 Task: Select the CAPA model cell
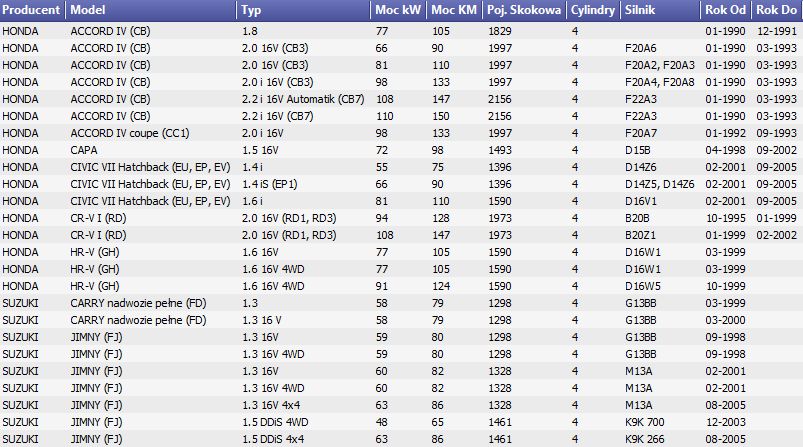[x=84, y=150]
